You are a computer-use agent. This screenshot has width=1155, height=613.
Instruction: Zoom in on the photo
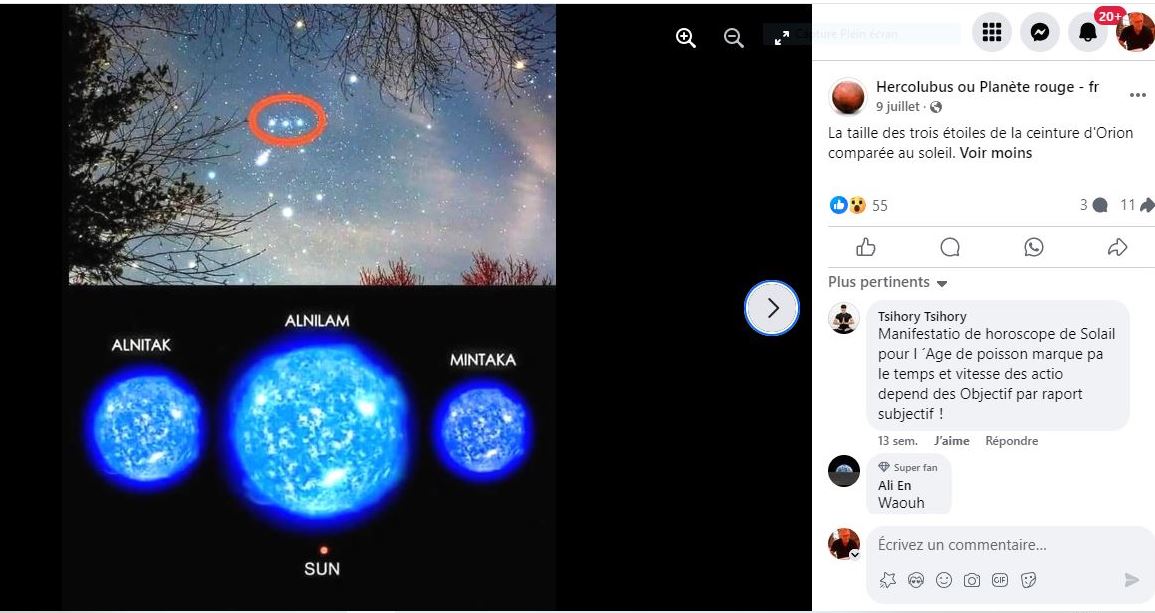pos(686,38)
